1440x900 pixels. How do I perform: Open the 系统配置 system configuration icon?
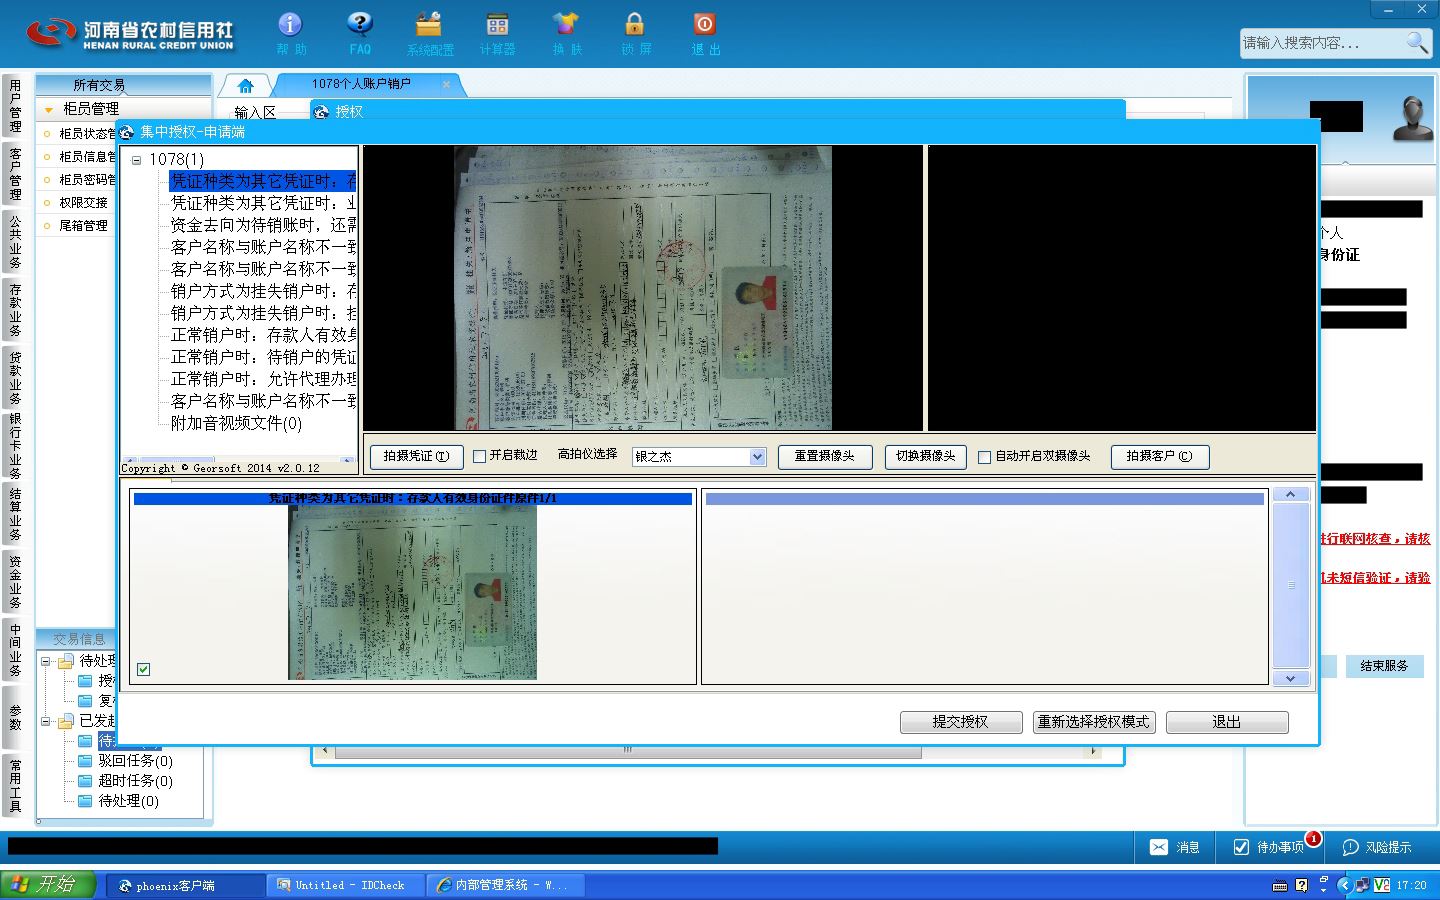coord(429,25)
